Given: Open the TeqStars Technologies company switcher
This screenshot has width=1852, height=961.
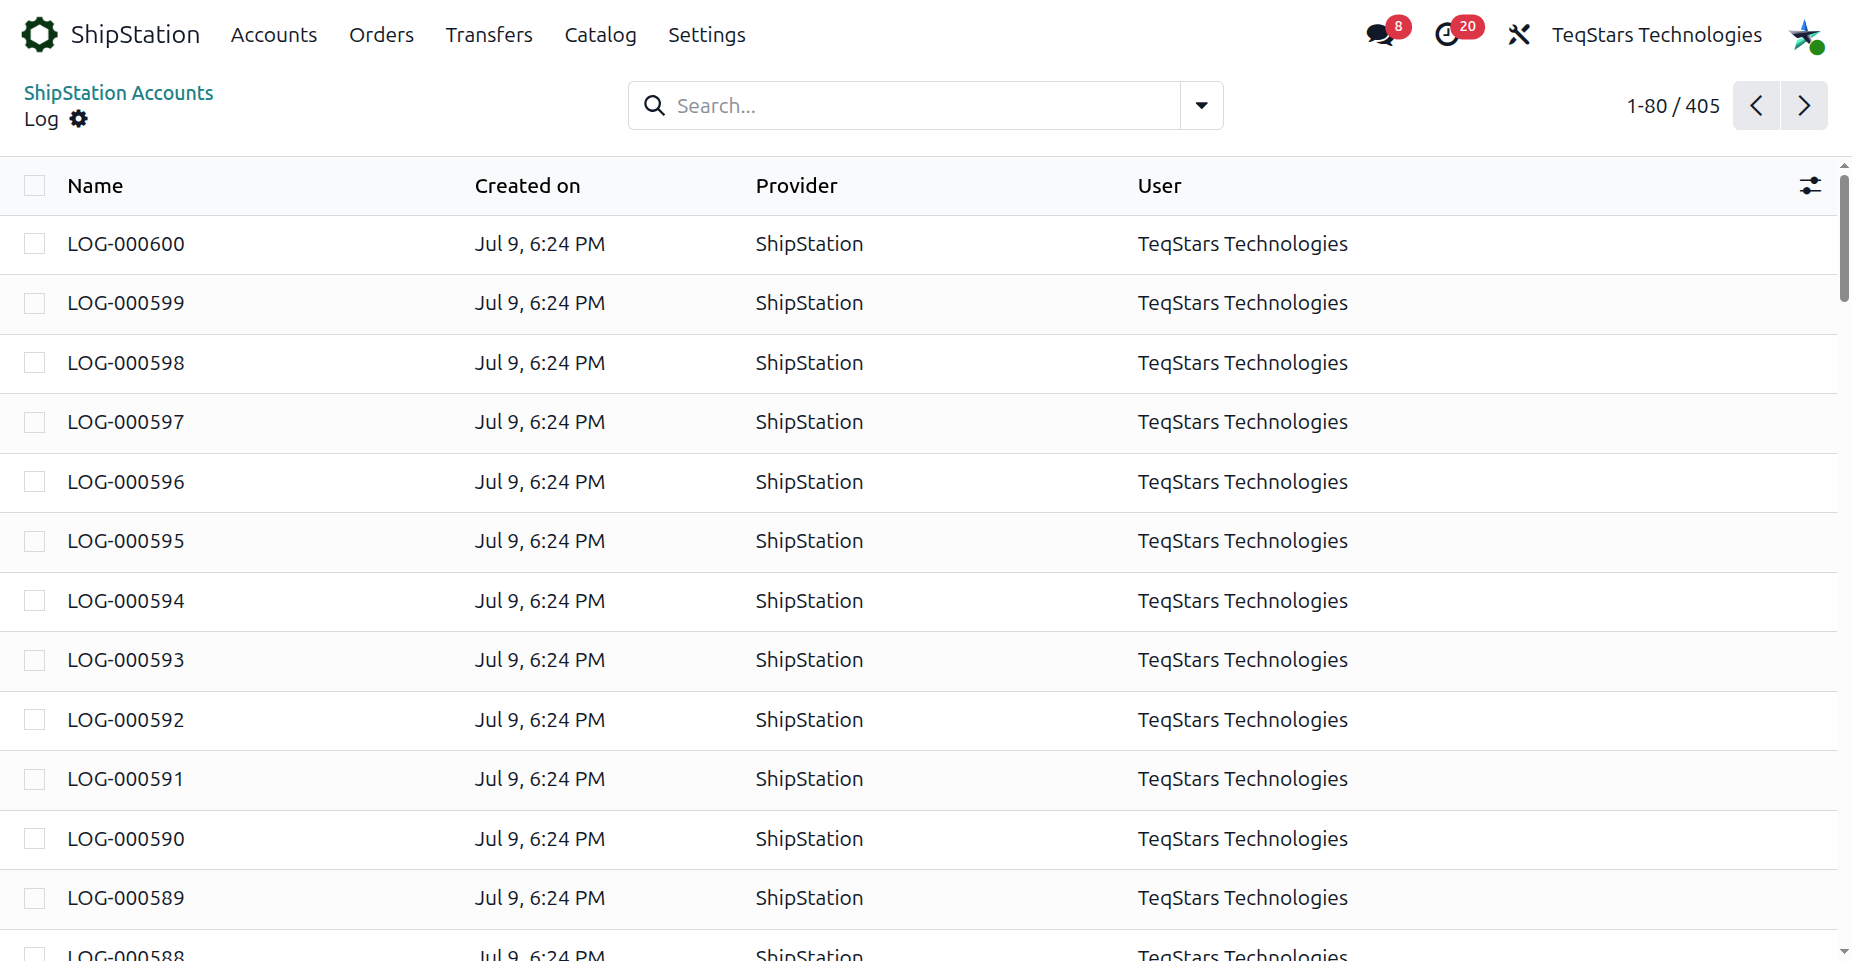Looking at the screenshot, I should pyautogui.click(x=1657, y=35).
